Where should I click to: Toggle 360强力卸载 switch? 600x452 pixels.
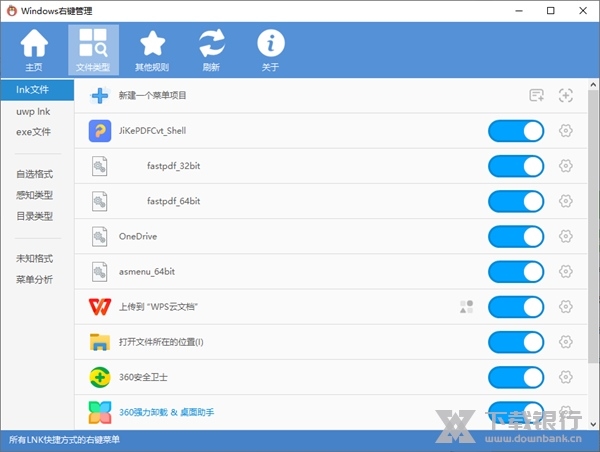click(516, 413)
